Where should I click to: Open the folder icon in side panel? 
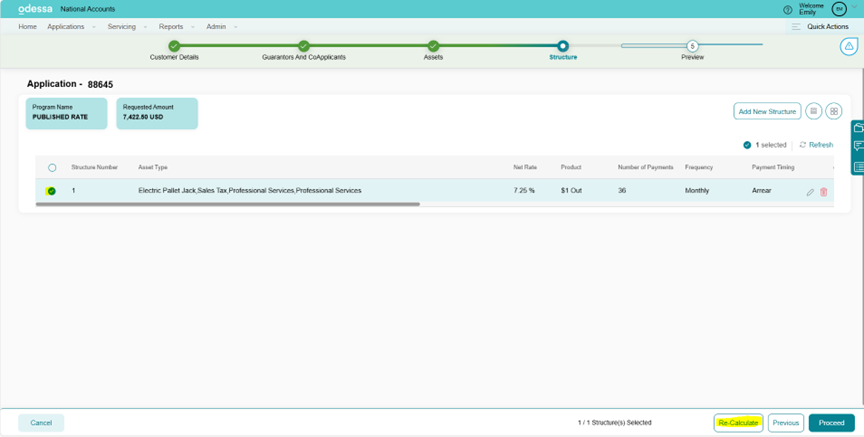858,128
